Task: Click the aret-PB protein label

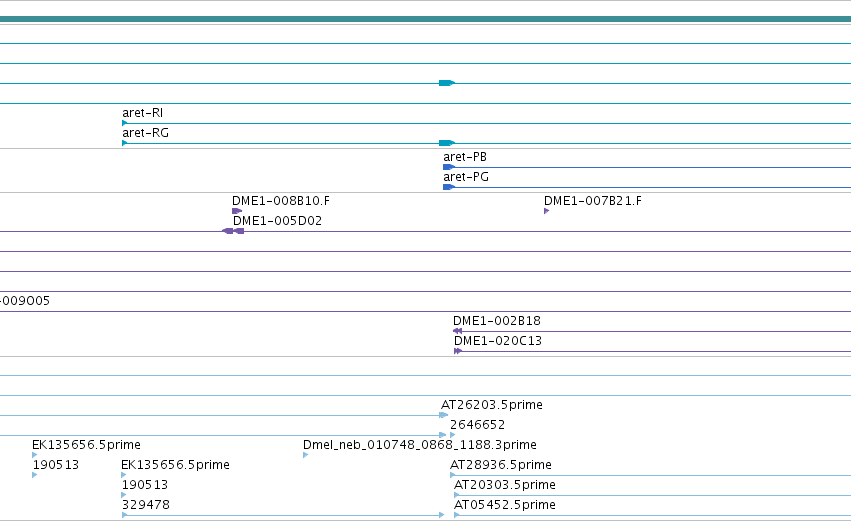Action: (465, 157)
